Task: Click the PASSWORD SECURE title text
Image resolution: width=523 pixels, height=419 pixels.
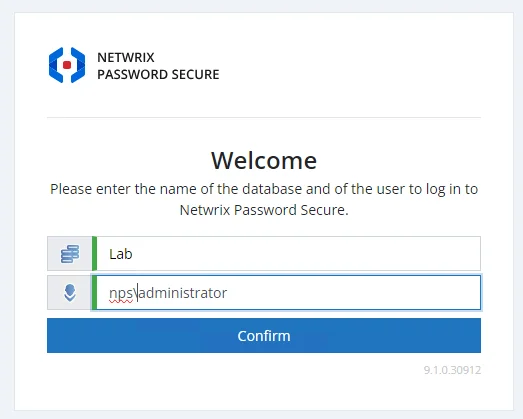Action: coord(158,74)
